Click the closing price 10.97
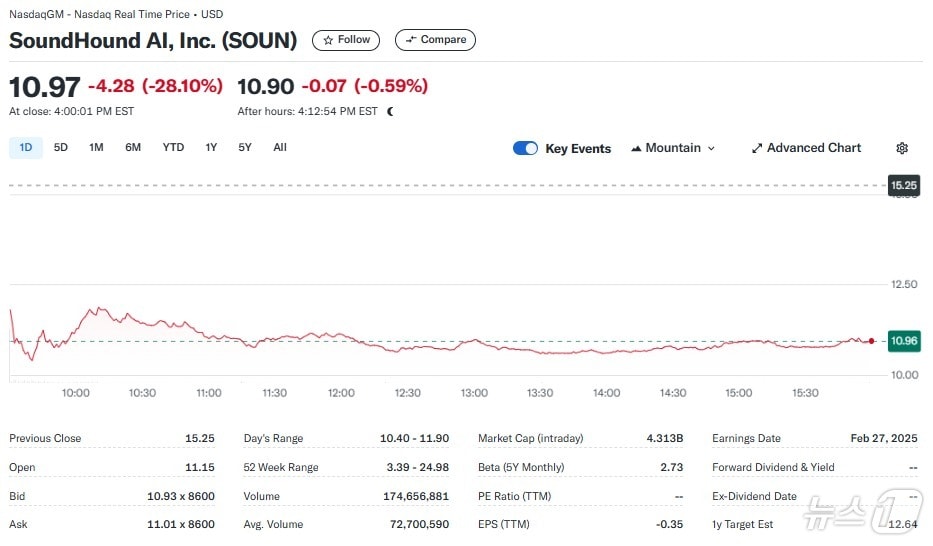This screenshot has height=546, width=933. point(45,87)
